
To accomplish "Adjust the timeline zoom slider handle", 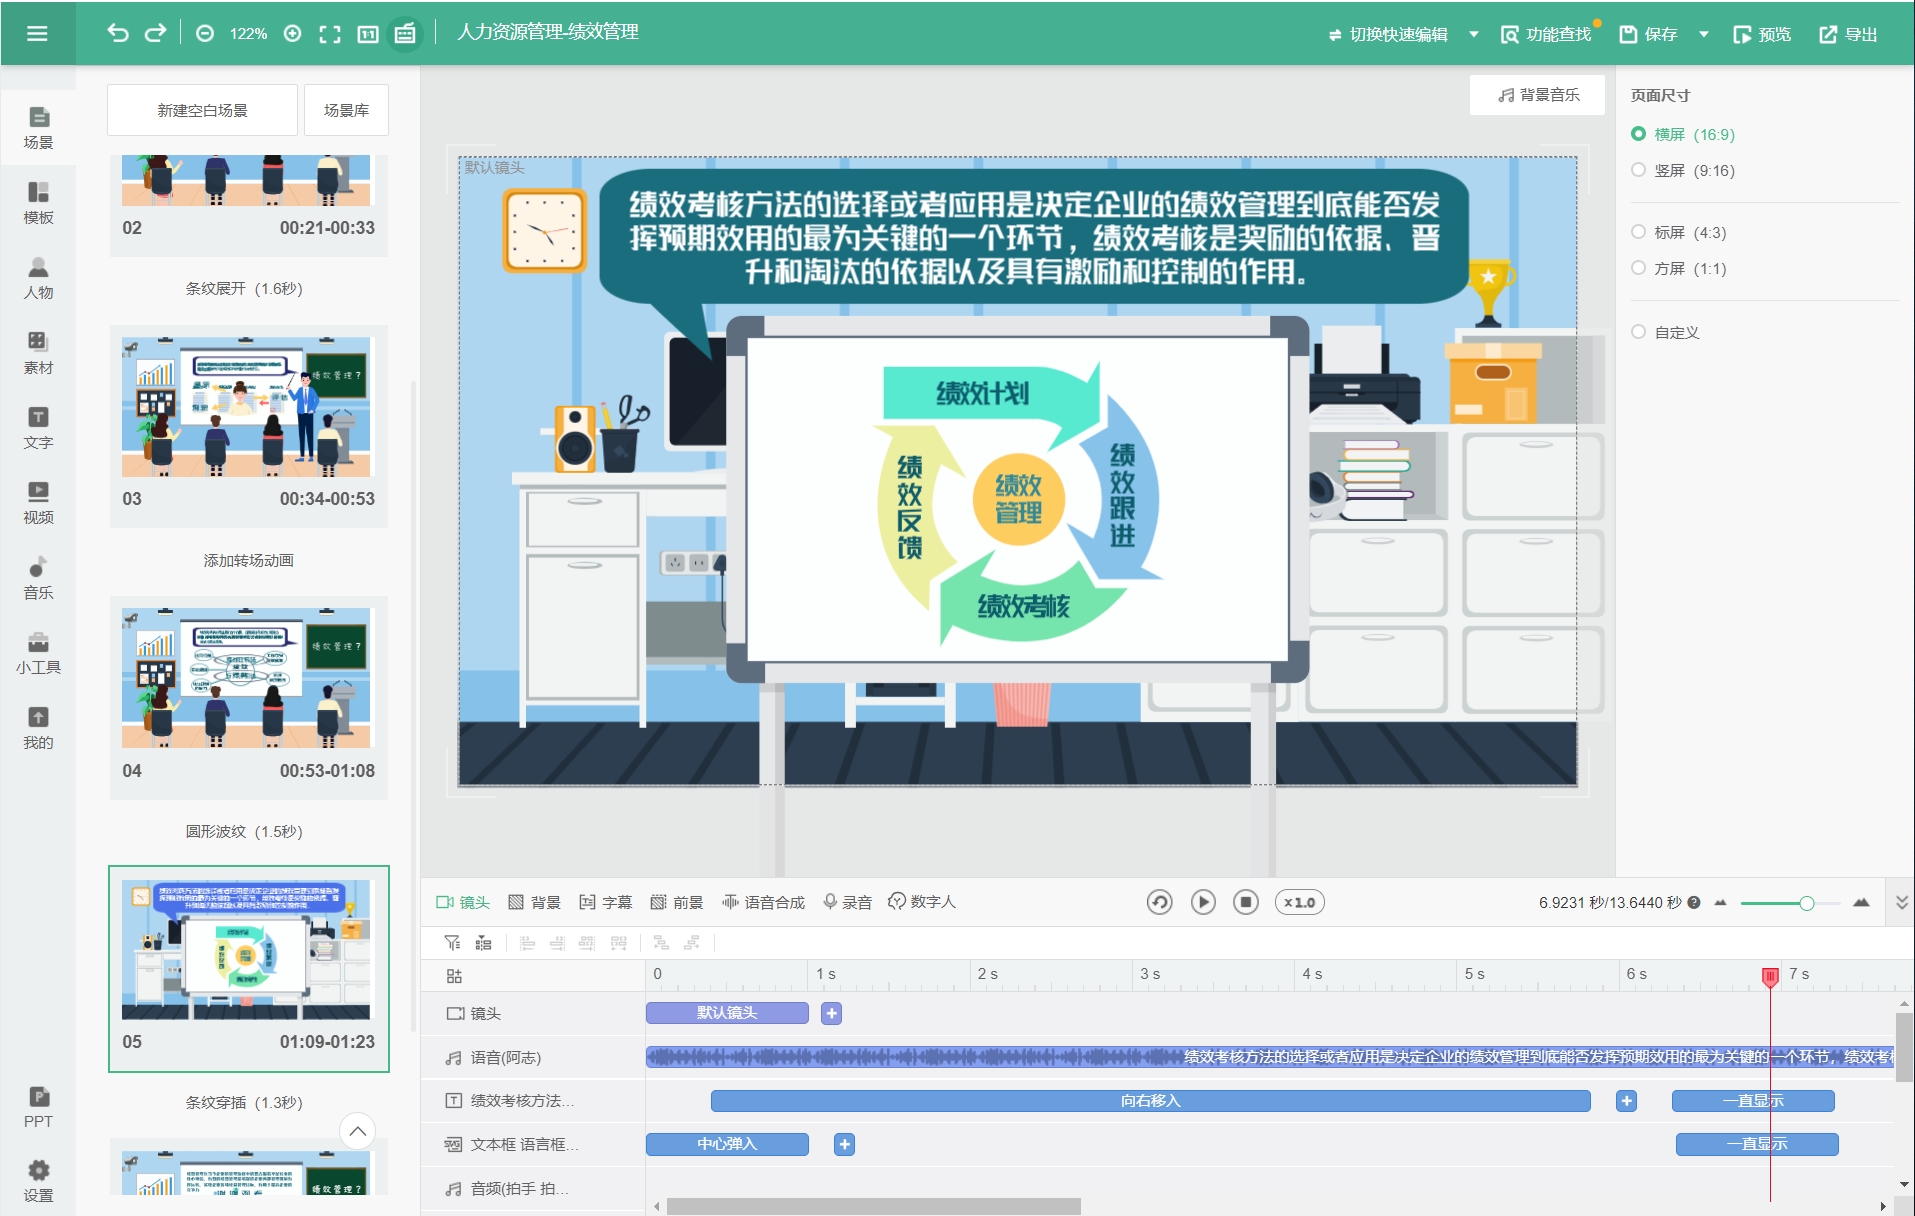I will coord(1806,903).
